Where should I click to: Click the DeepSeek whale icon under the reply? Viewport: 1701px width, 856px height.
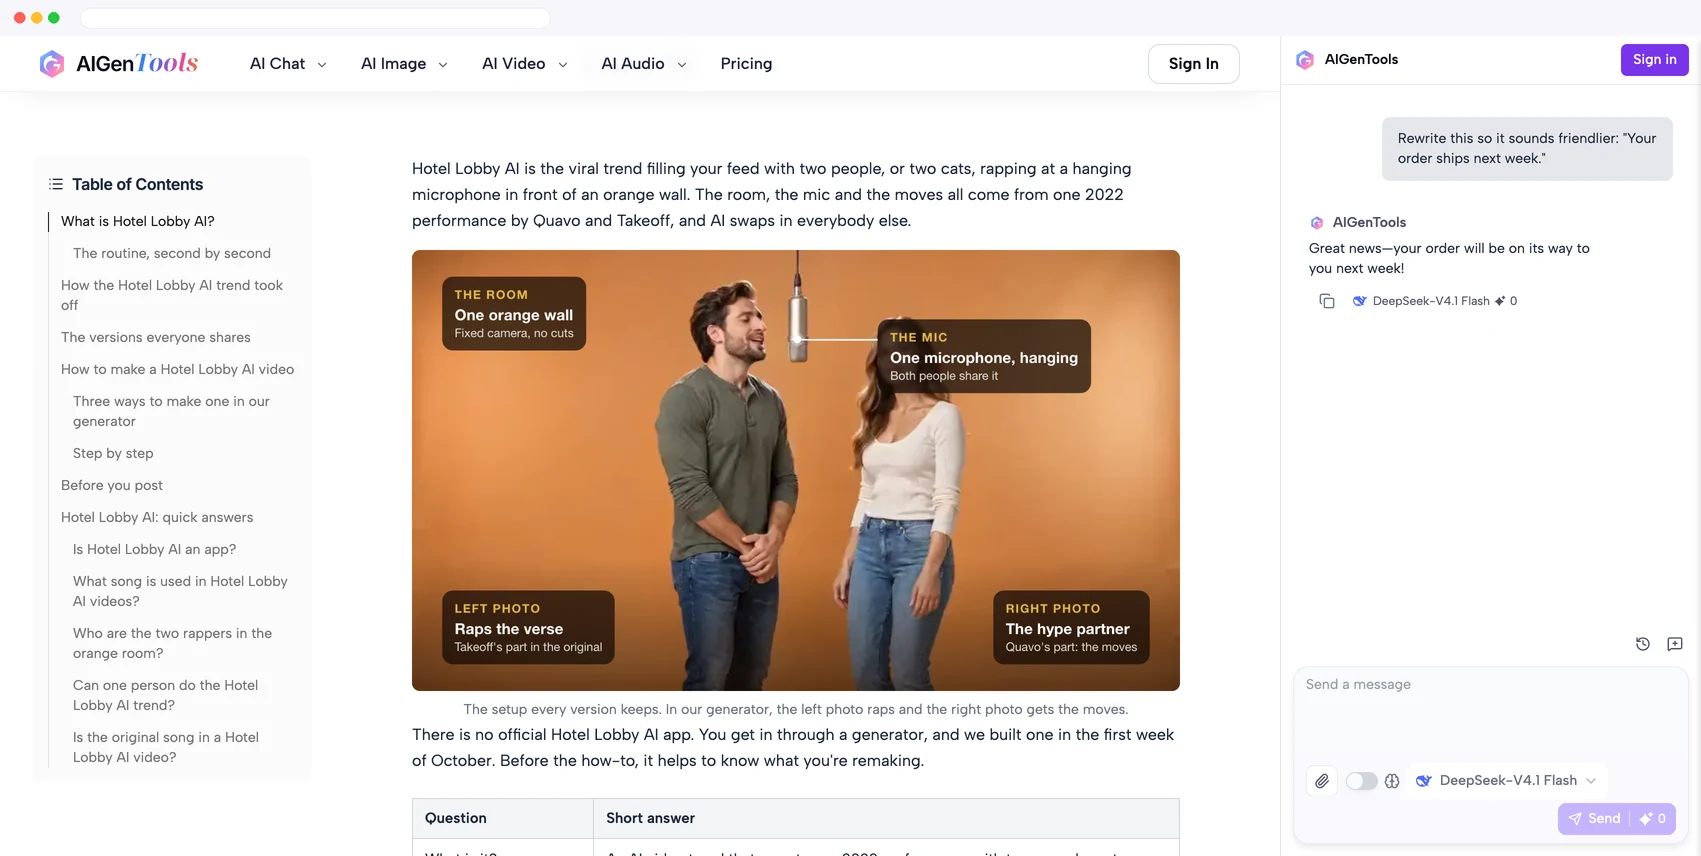[1360, 301]
